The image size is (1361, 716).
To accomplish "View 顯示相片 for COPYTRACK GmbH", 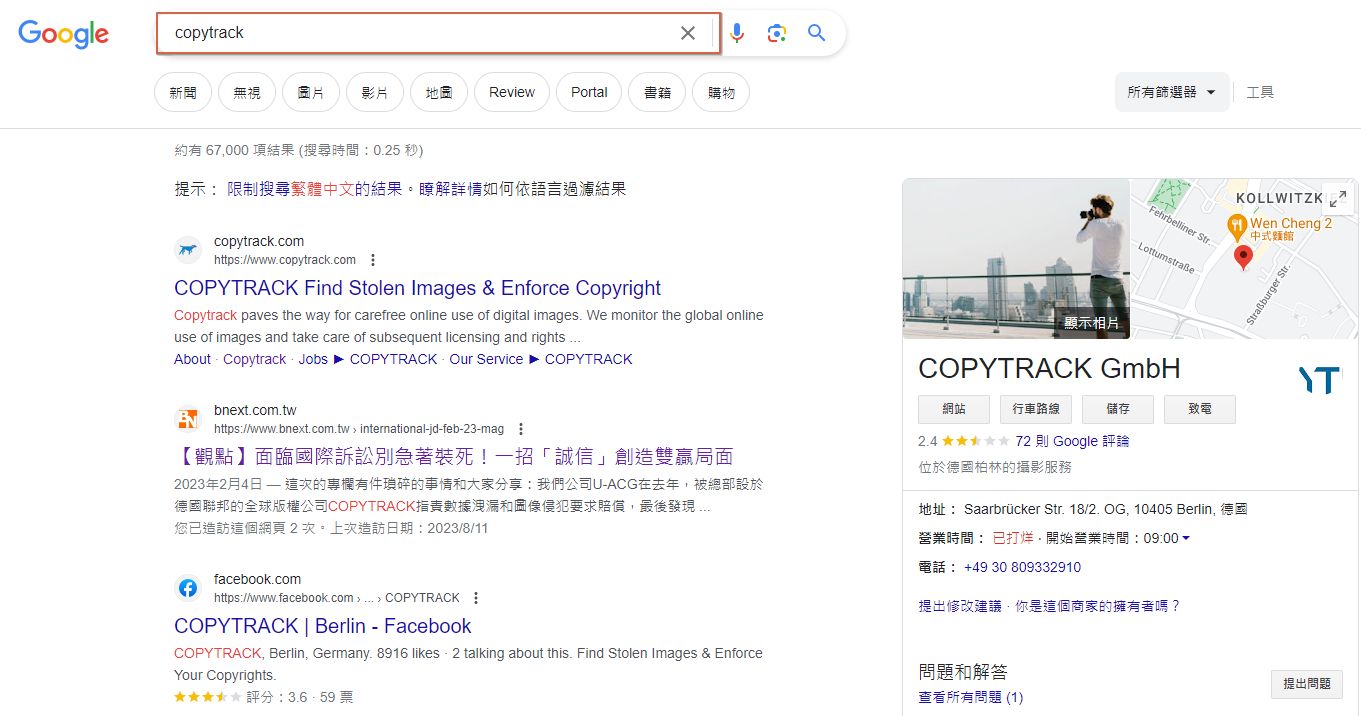I will (1092, 323).
